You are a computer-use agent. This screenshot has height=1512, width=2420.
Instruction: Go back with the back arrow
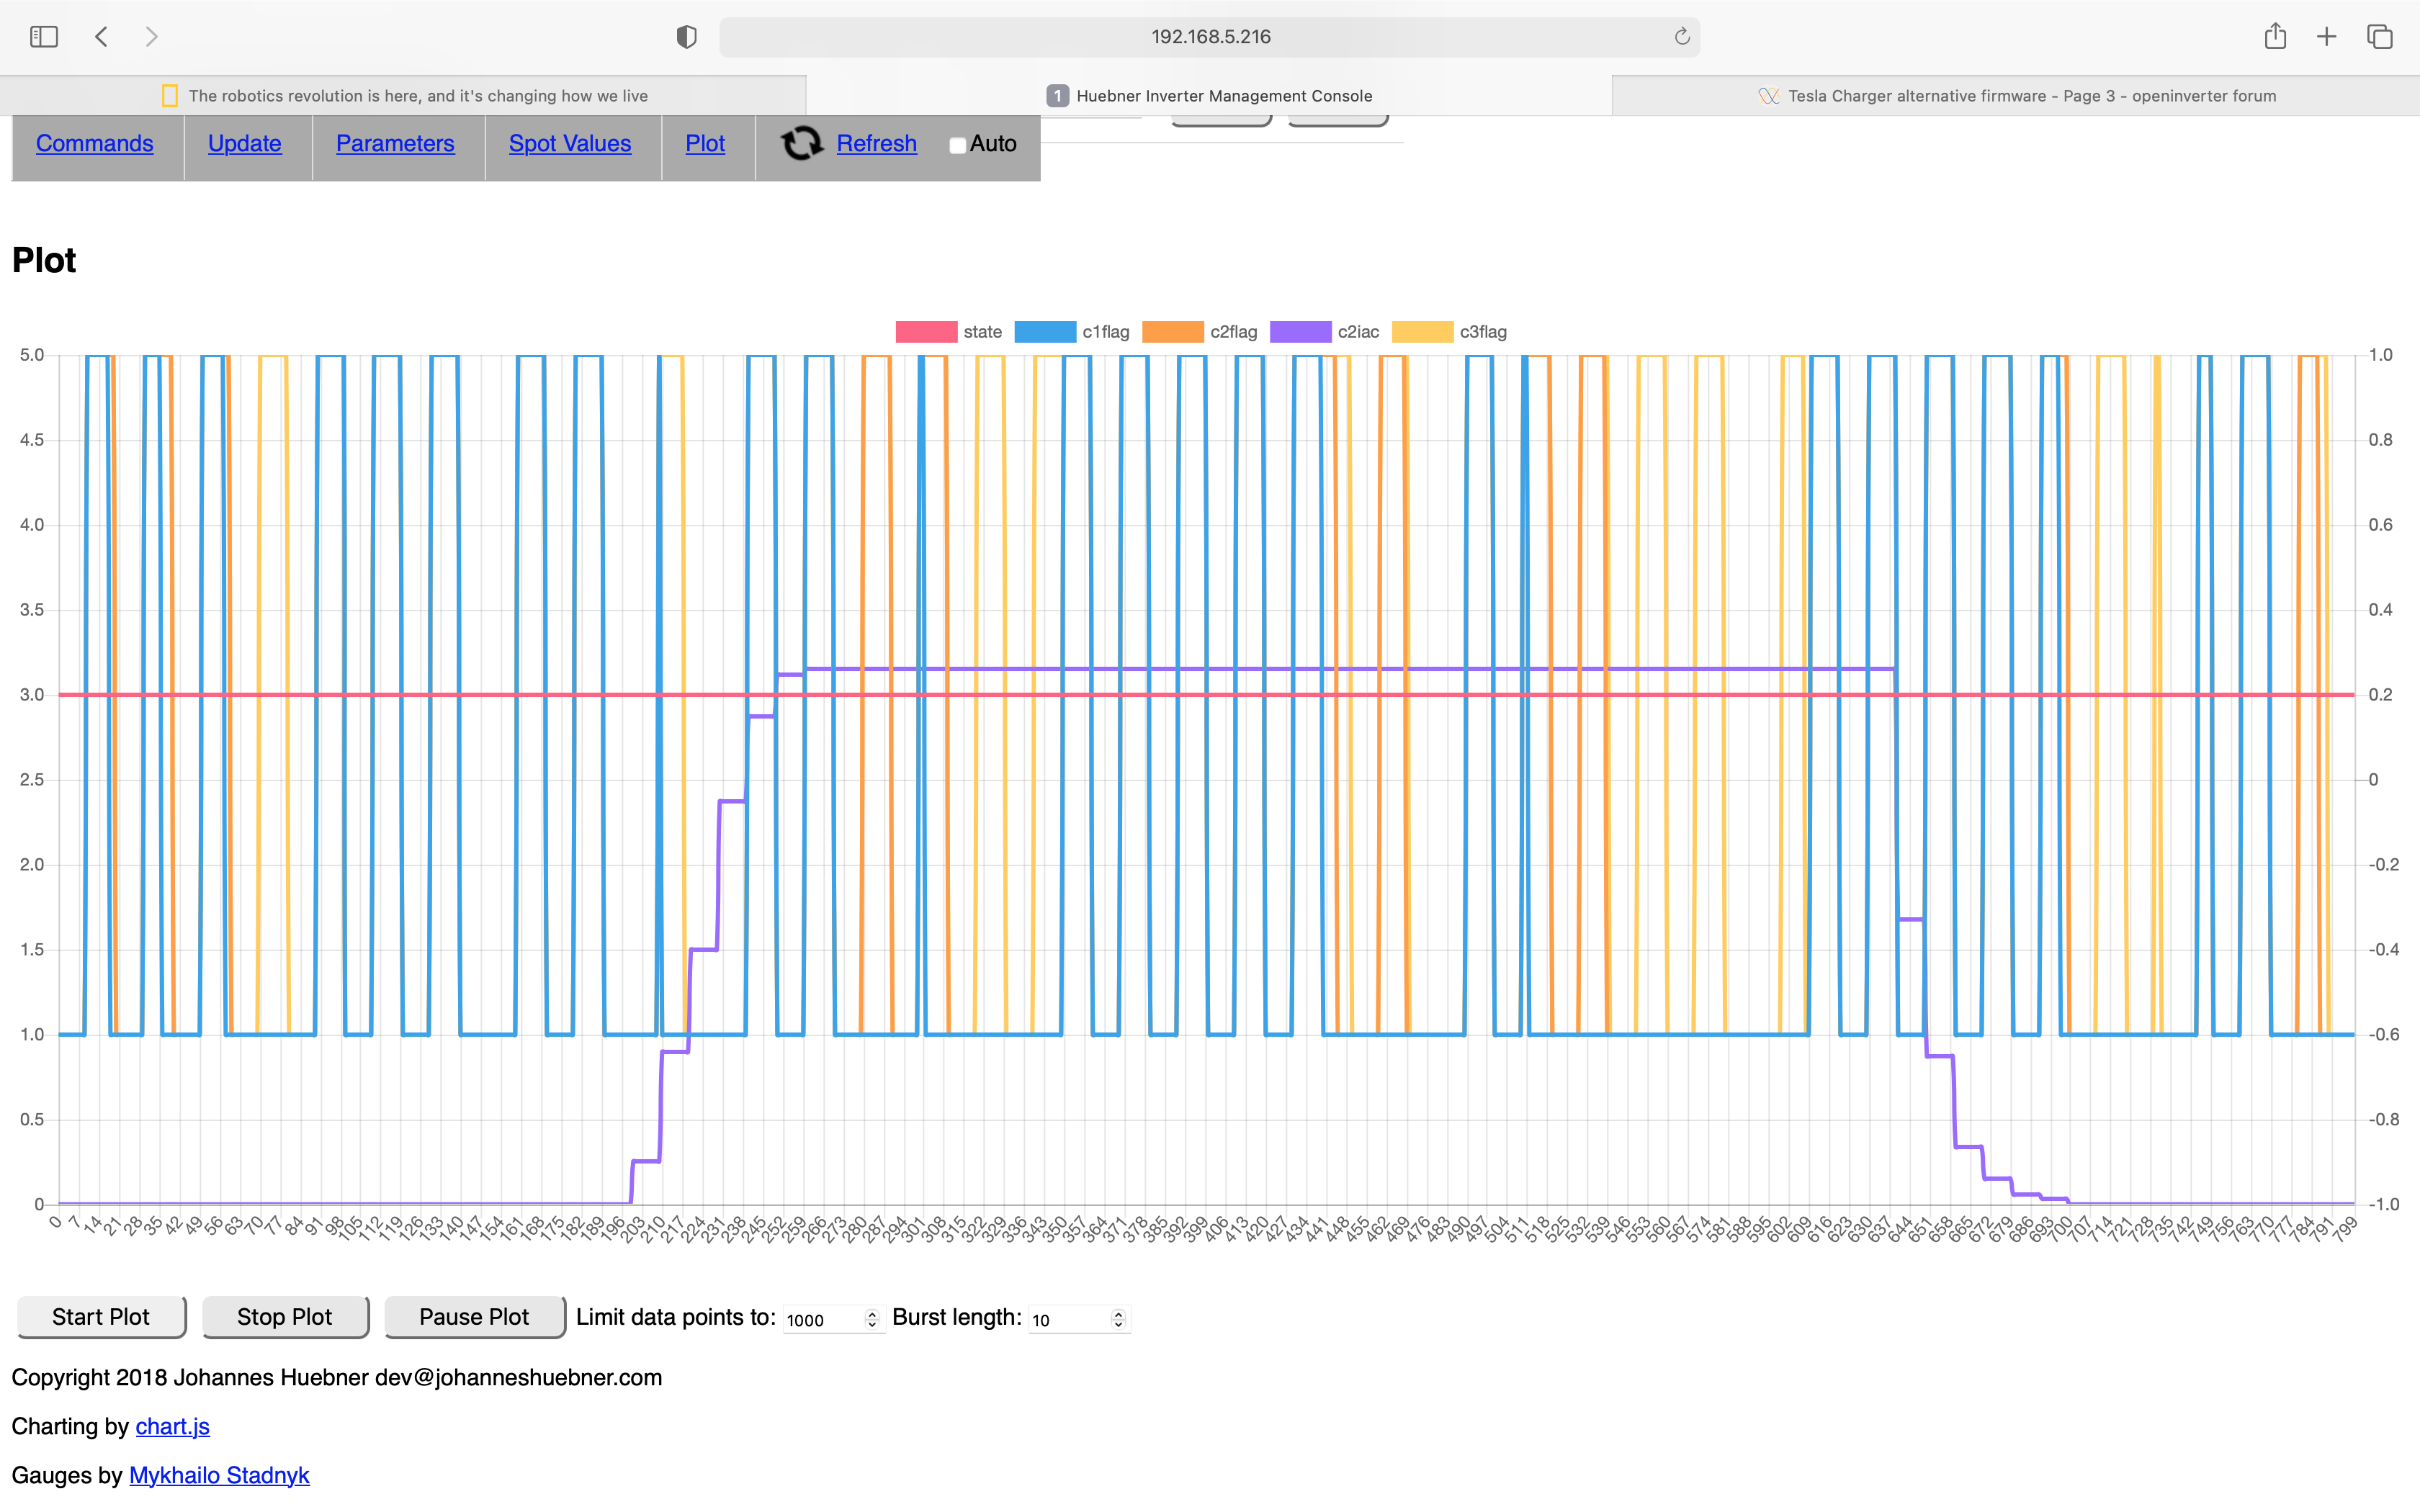tap(102, 37)
